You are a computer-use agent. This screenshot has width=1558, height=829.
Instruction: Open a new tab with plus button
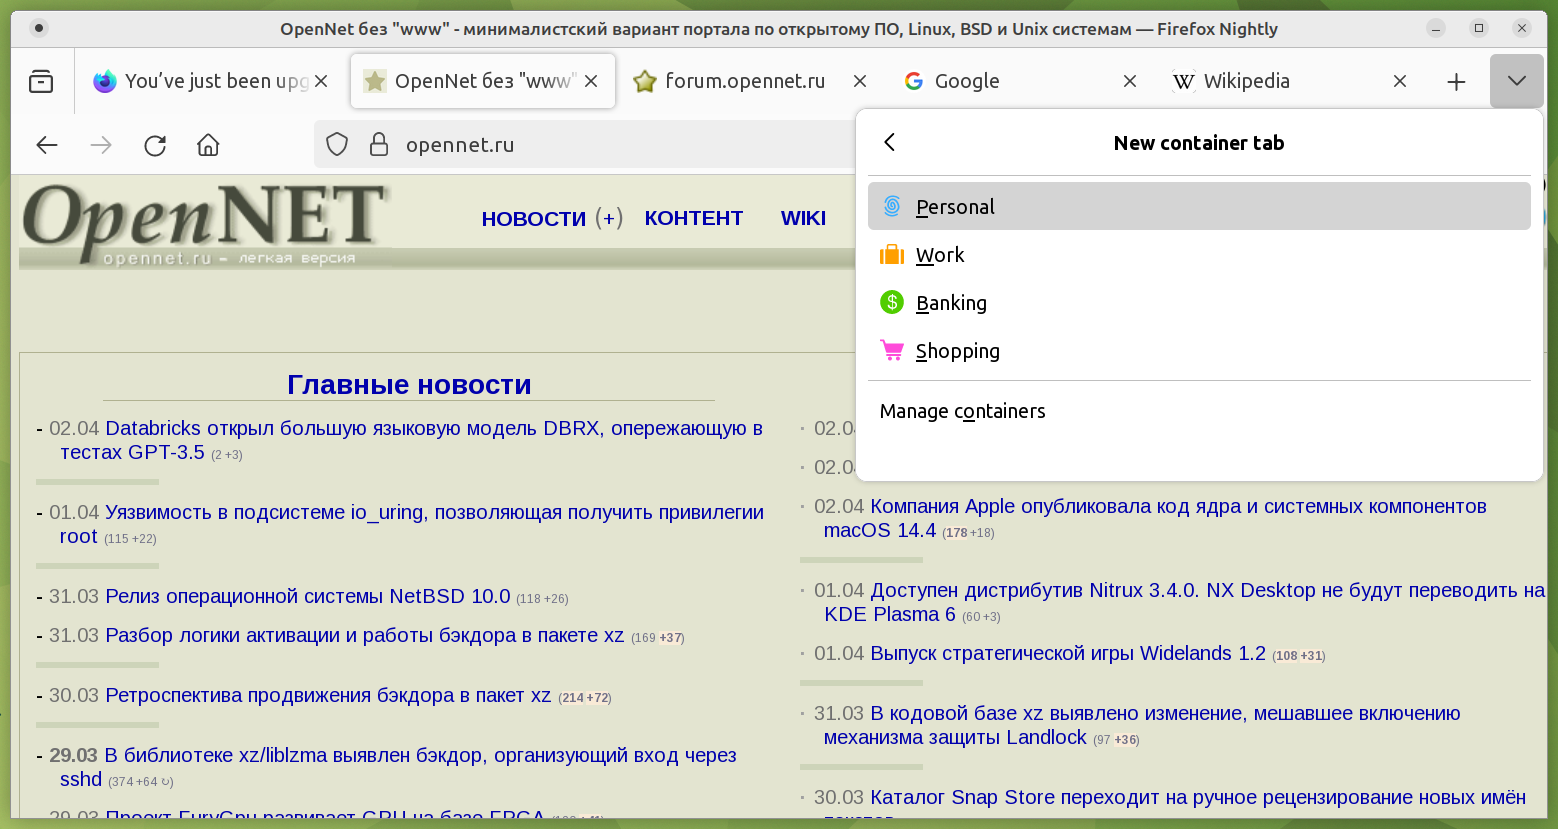pos(1456,81)
